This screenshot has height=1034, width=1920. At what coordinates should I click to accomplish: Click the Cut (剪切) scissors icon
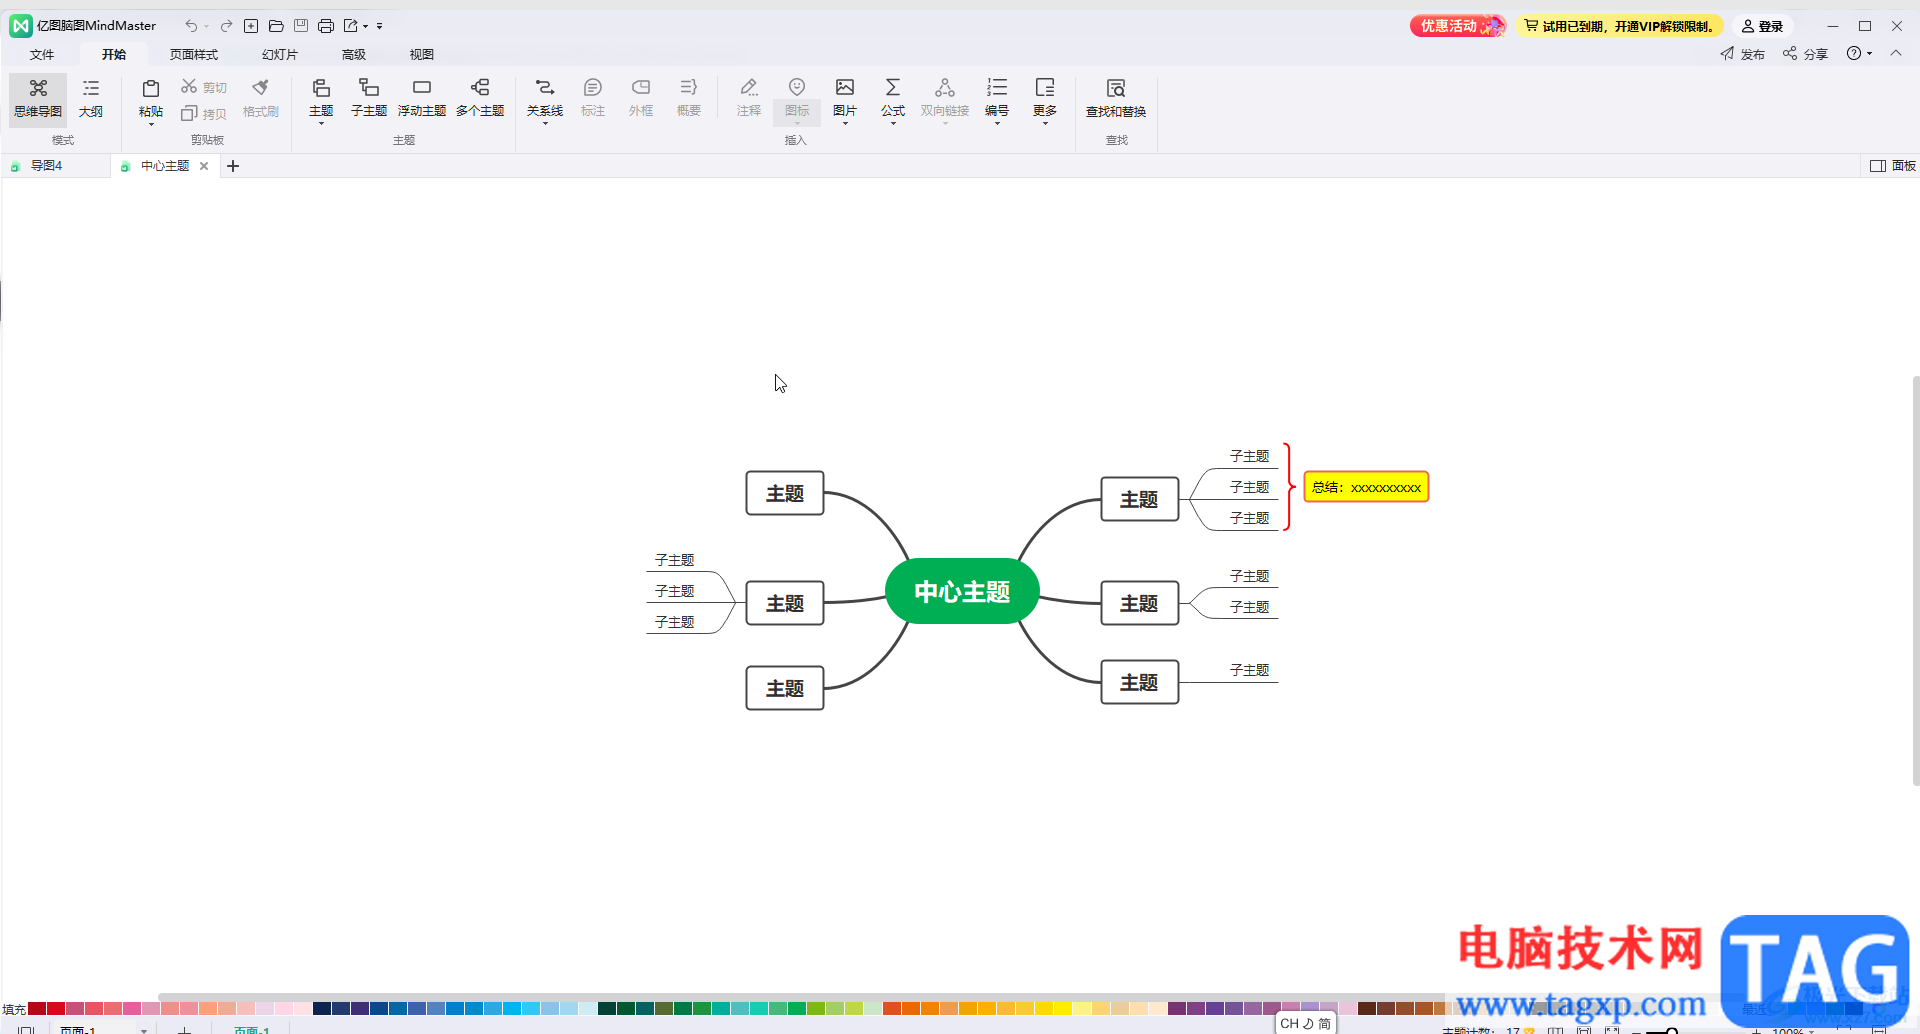tap(189, 87)
